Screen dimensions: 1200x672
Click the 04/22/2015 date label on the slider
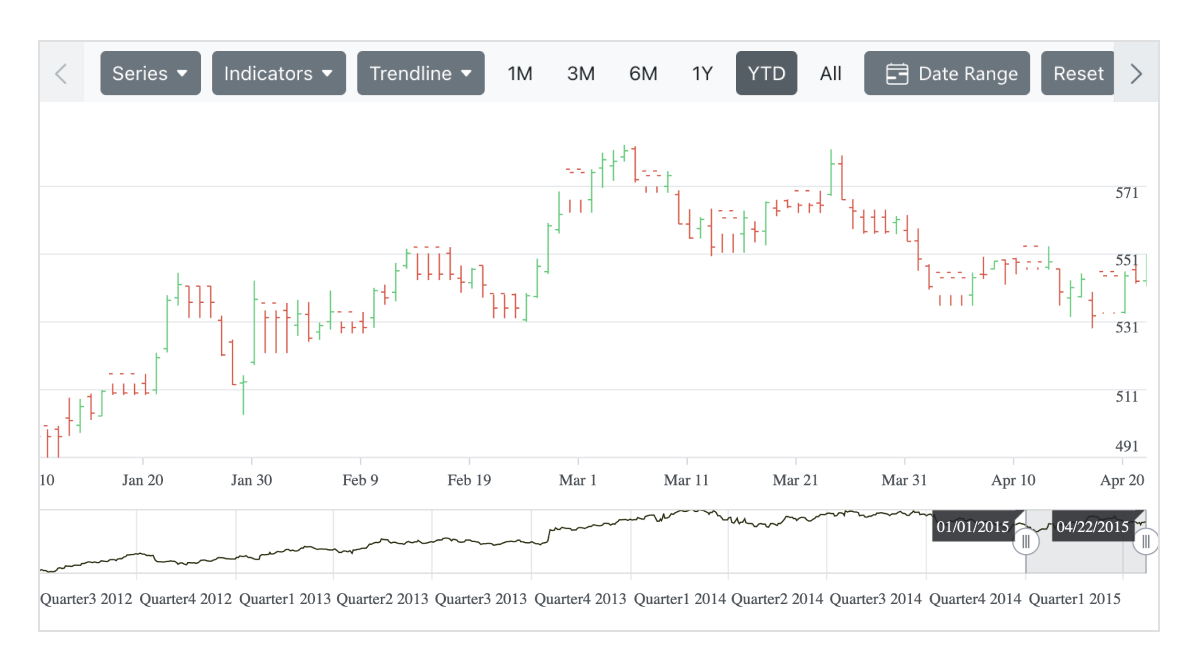1092,526
